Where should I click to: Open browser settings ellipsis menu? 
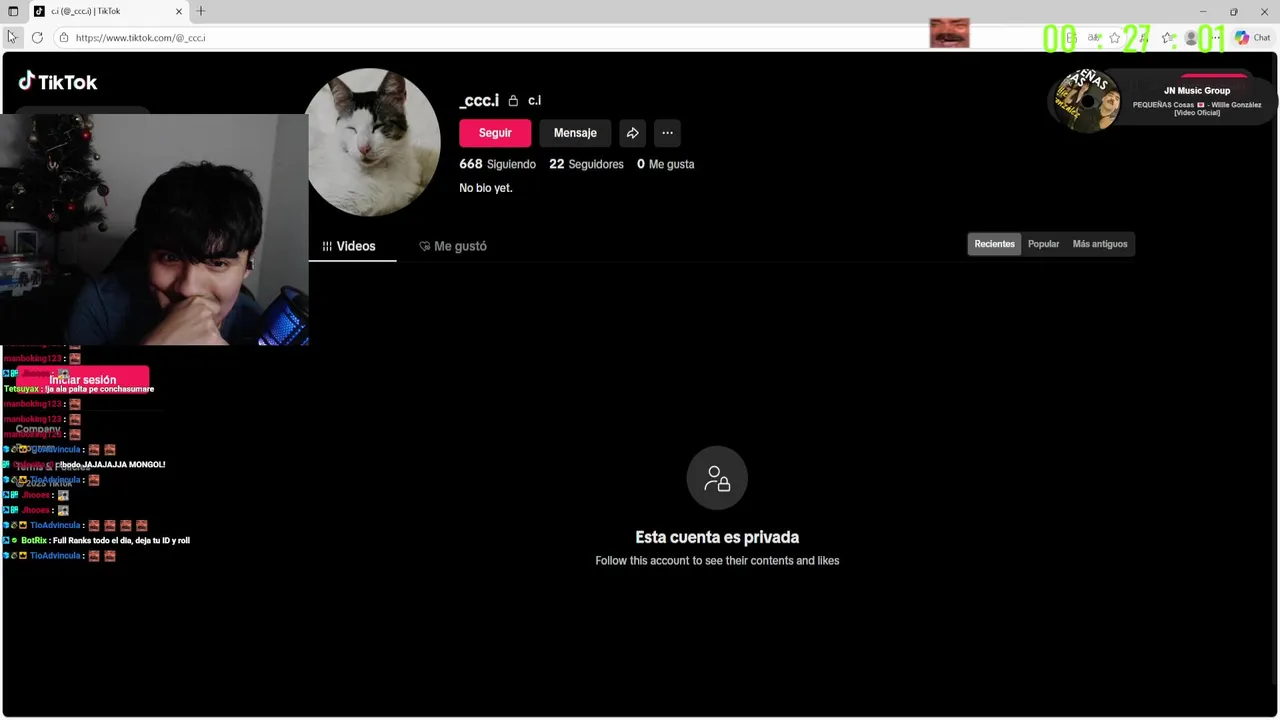1218,38
